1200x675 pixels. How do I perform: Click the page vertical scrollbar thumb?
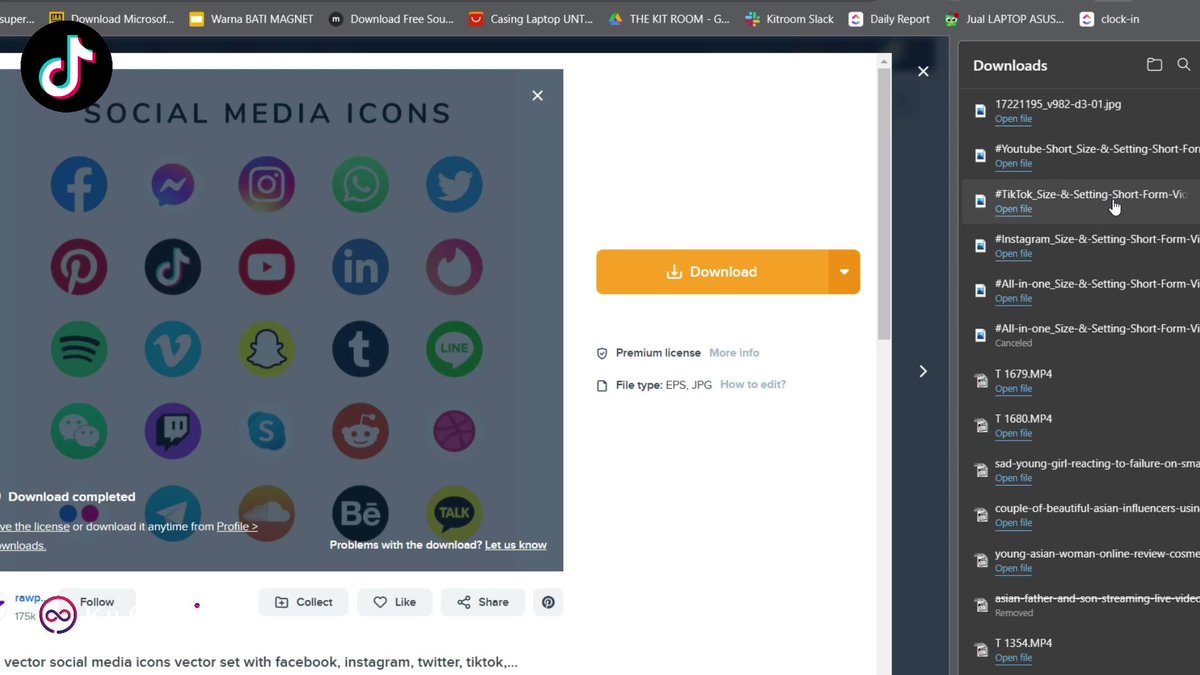point(883,205)
